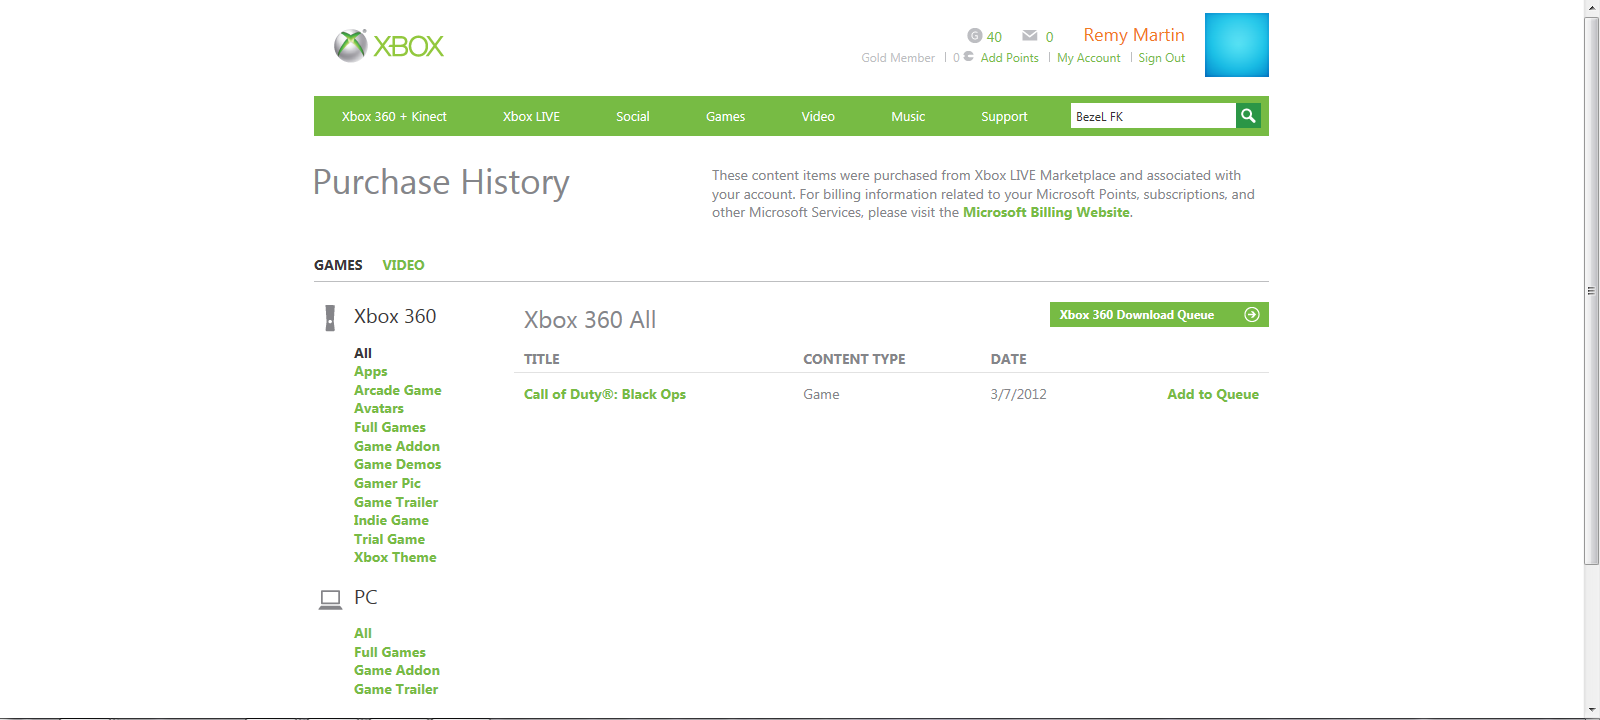Click the message count 0
Viewport: 1600px width, 720px height.
pos(1050,37)
